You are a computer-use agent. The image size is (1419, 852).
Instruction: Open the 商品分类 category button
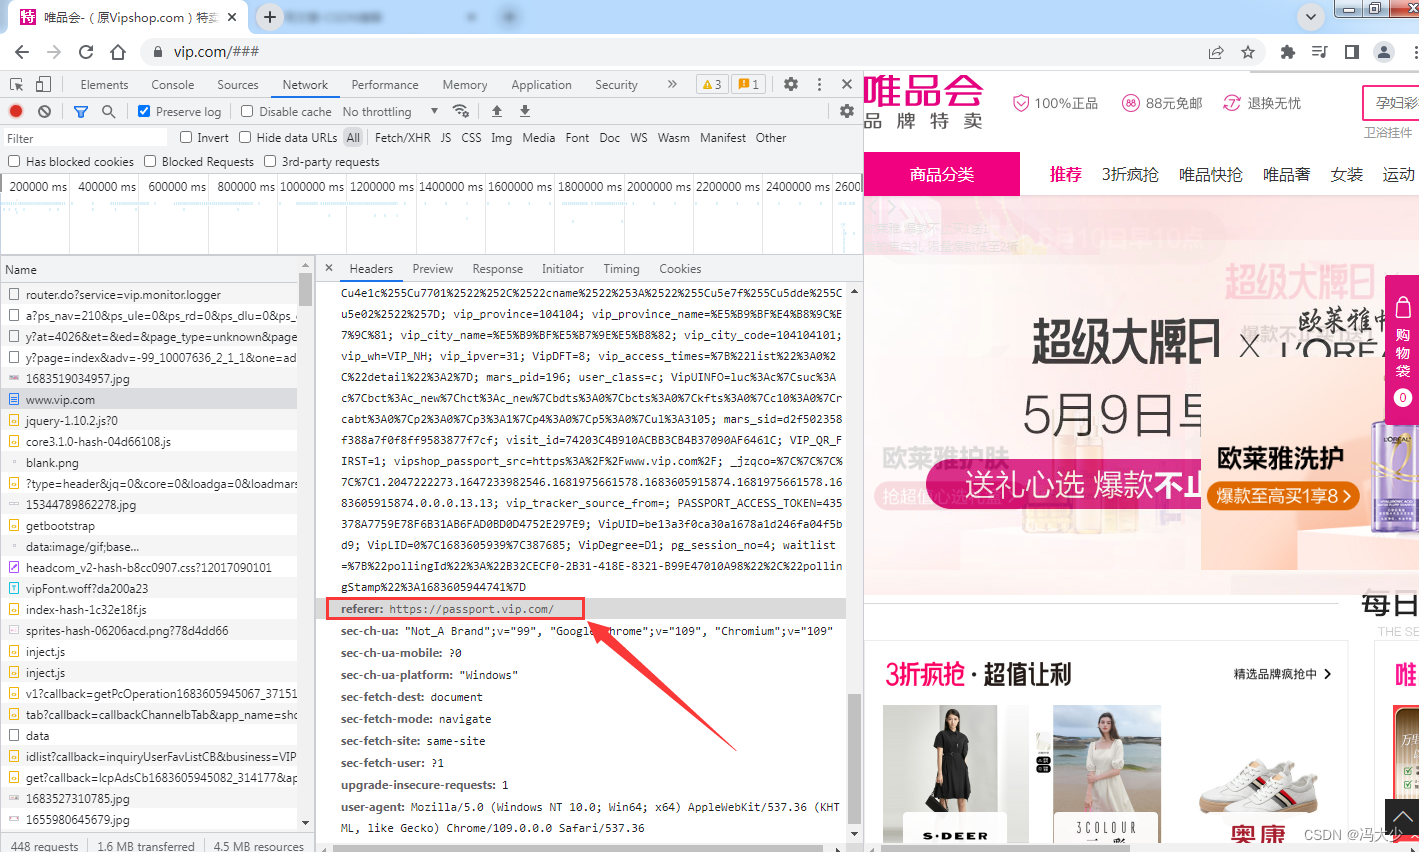pyautogui.click(x=942, y=174)
